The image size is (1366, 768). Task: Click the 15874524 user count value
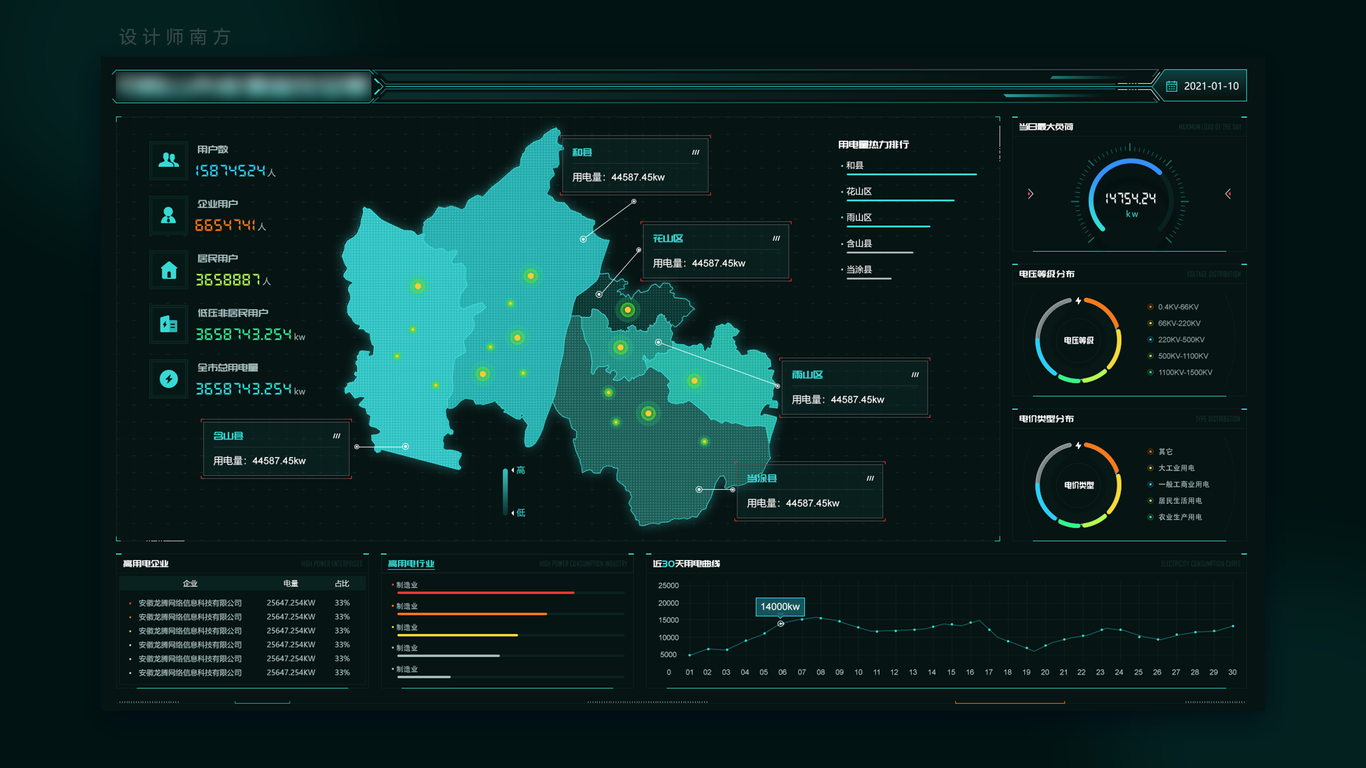(231, 171)
